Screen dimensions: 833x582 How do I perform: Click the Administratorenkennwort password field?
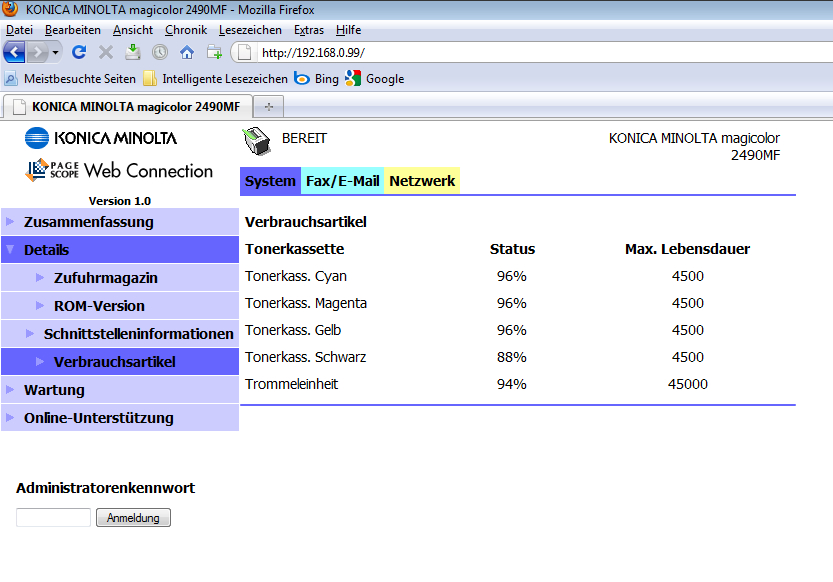pos(53,518)
